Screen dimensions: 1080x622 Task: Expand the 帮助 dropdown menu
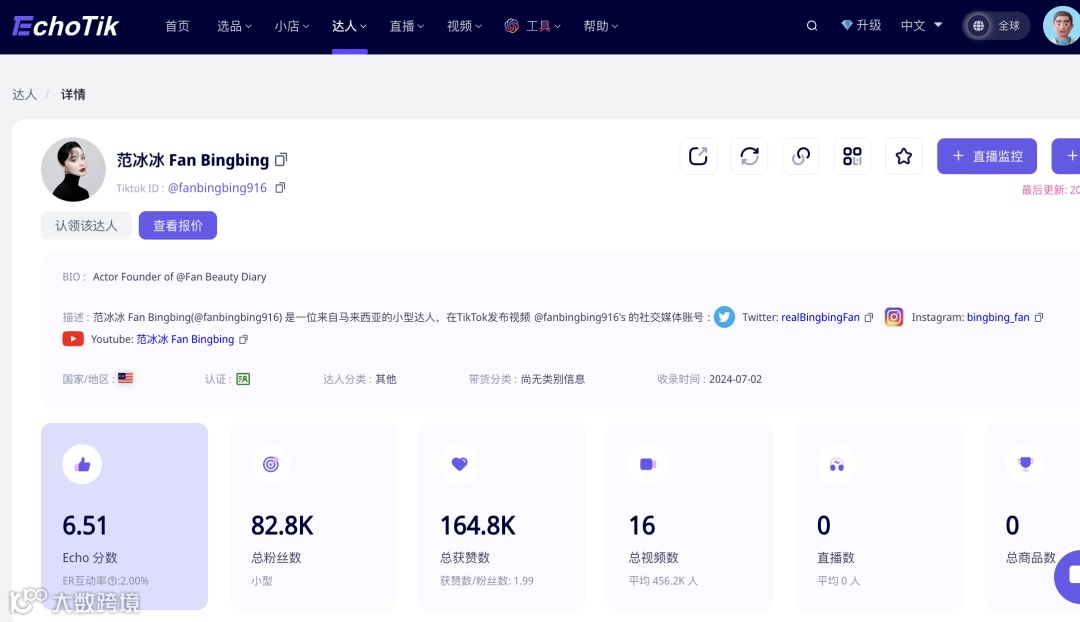[x=601, y=26]
